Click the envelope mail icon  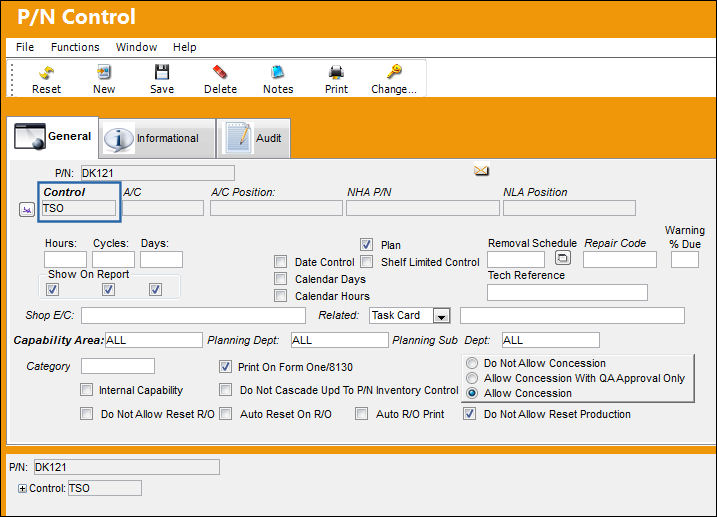(x=481, y=171)
